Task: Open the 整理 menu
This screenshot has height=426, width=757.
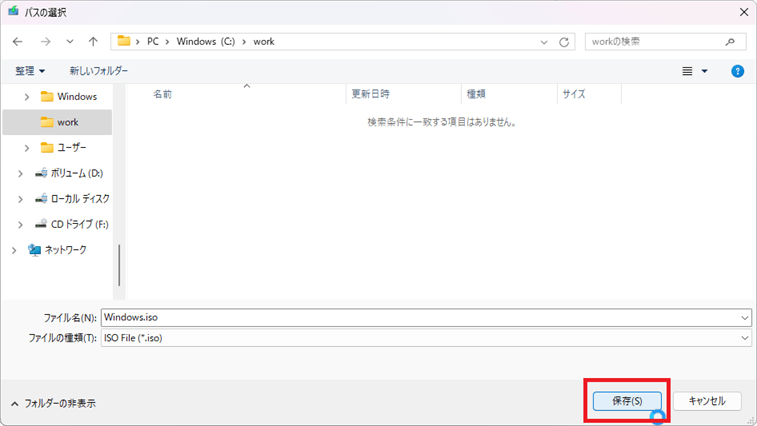Action: coord(30,71)
